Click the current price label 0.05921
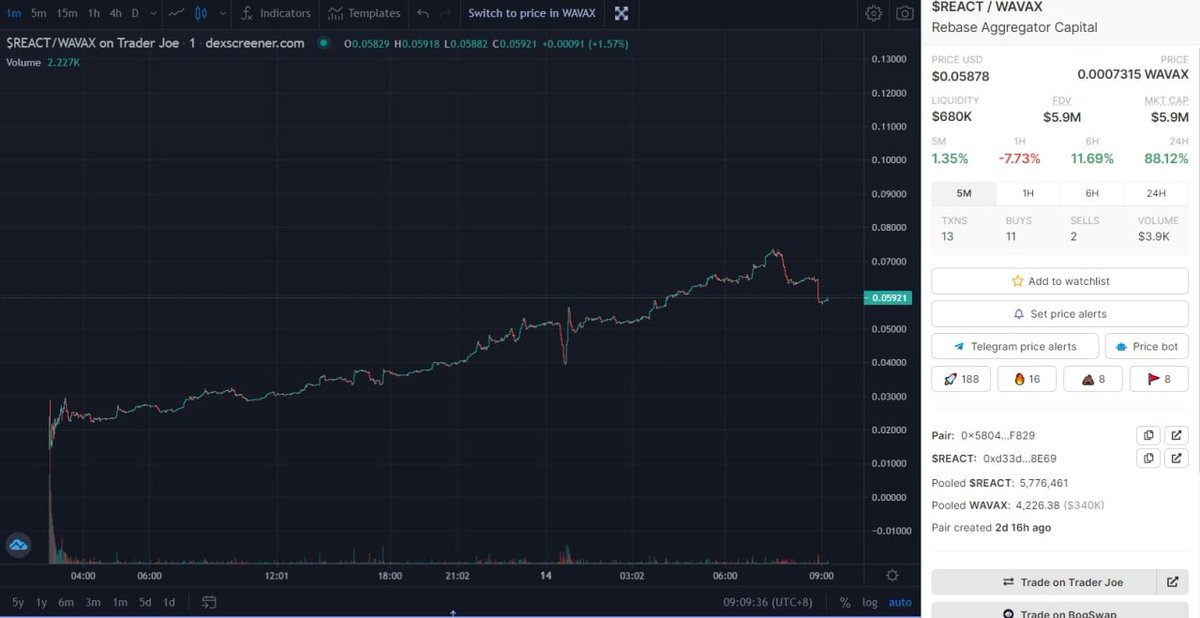The image size is (1200, 618). click(889, 298)
